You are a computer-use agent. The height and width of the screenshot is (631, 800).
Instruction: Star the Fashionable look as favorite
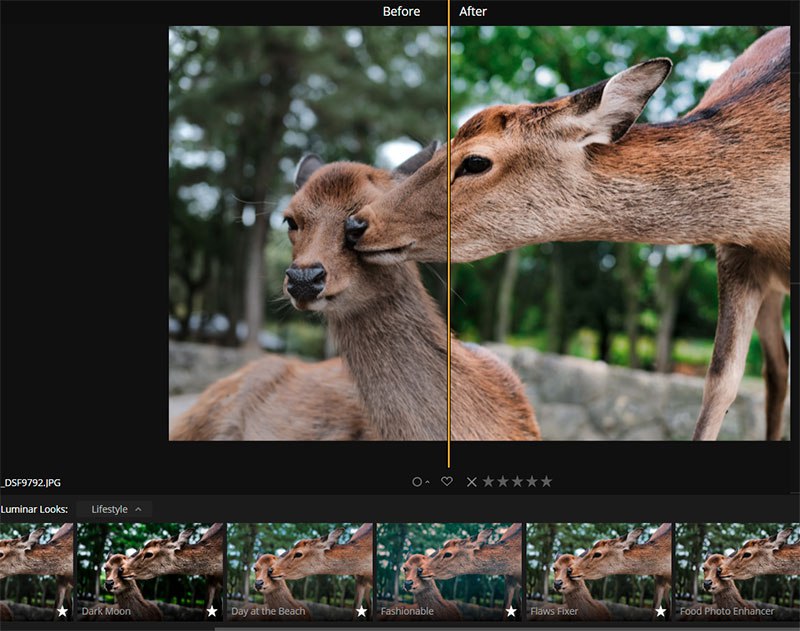[511, 611]
